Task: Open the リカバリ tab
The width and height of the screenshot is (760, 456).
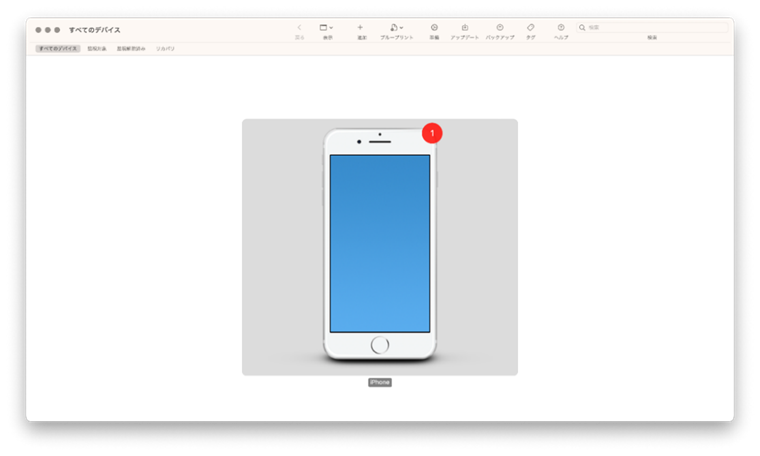Action: pyautogui.click(x=165, y=48)
